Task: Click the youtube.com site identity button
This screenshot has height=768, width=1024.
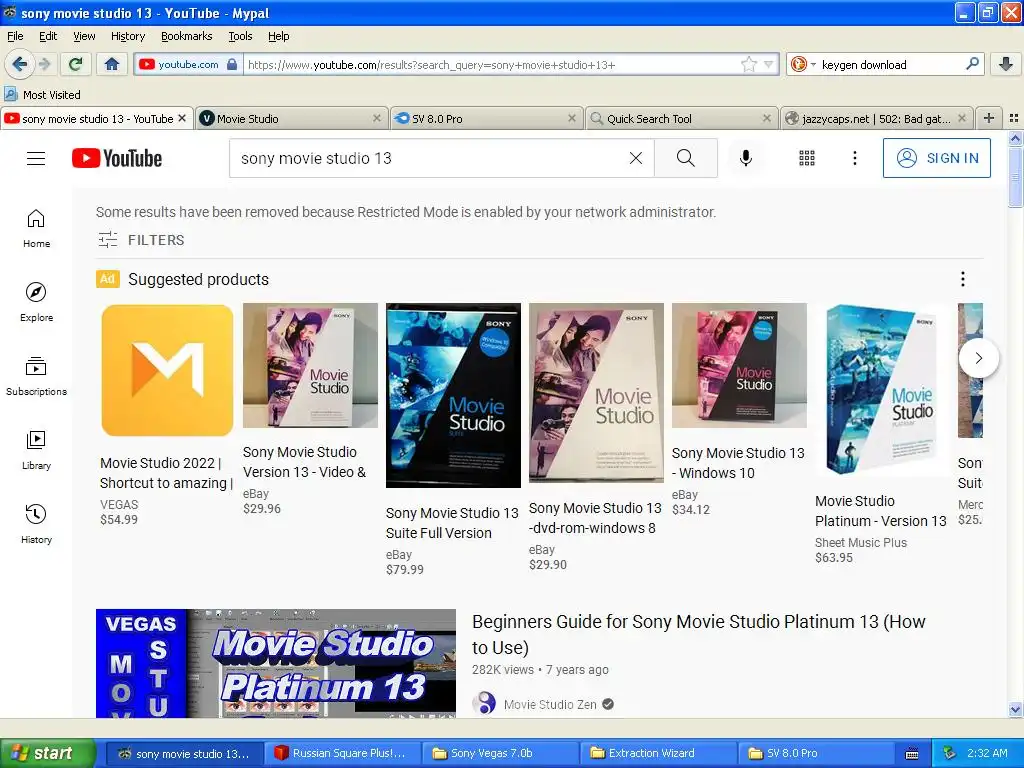Action: click(188, 64)
